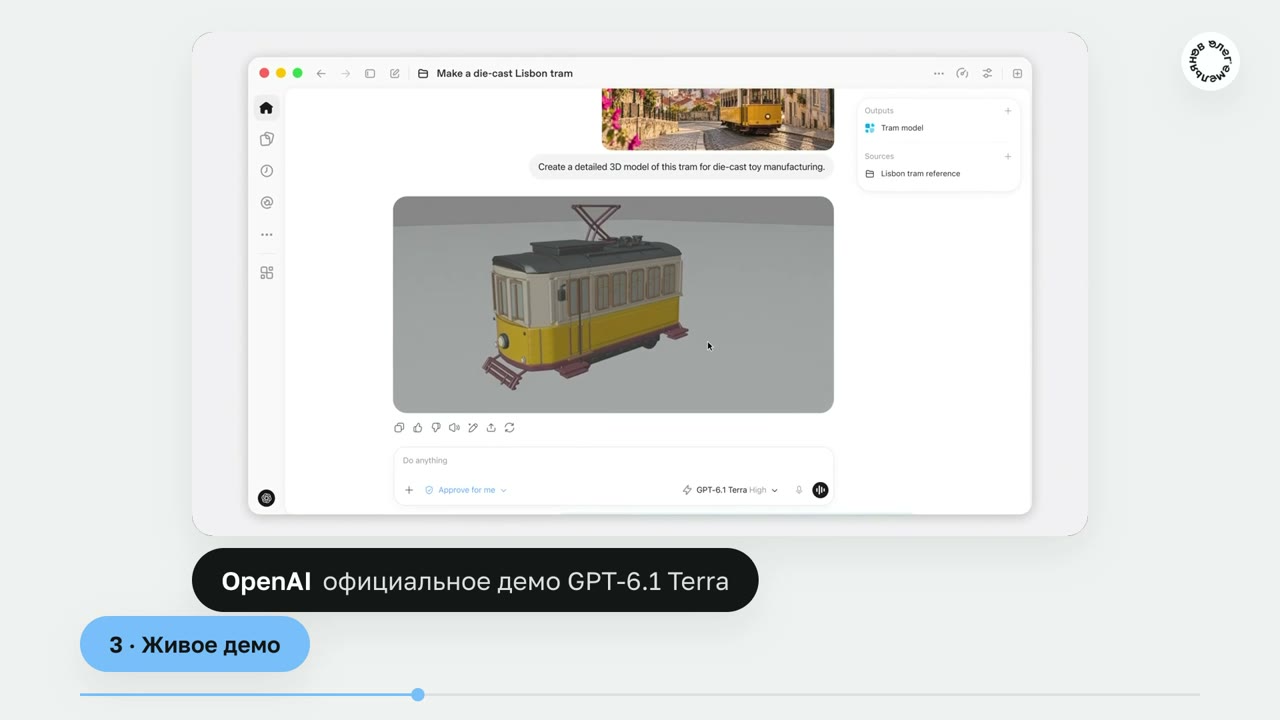Screen dimensions: 1280x720
Task: Add a new source with the Sources plus
Action: (1008, 156)
